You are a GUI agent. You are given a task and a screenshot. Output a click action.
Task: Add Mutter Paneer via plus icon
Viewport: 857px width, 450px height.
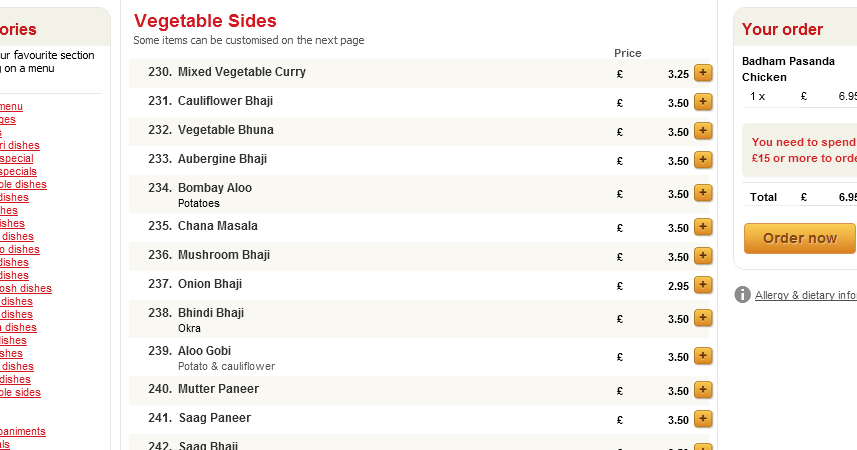[703, 390]
